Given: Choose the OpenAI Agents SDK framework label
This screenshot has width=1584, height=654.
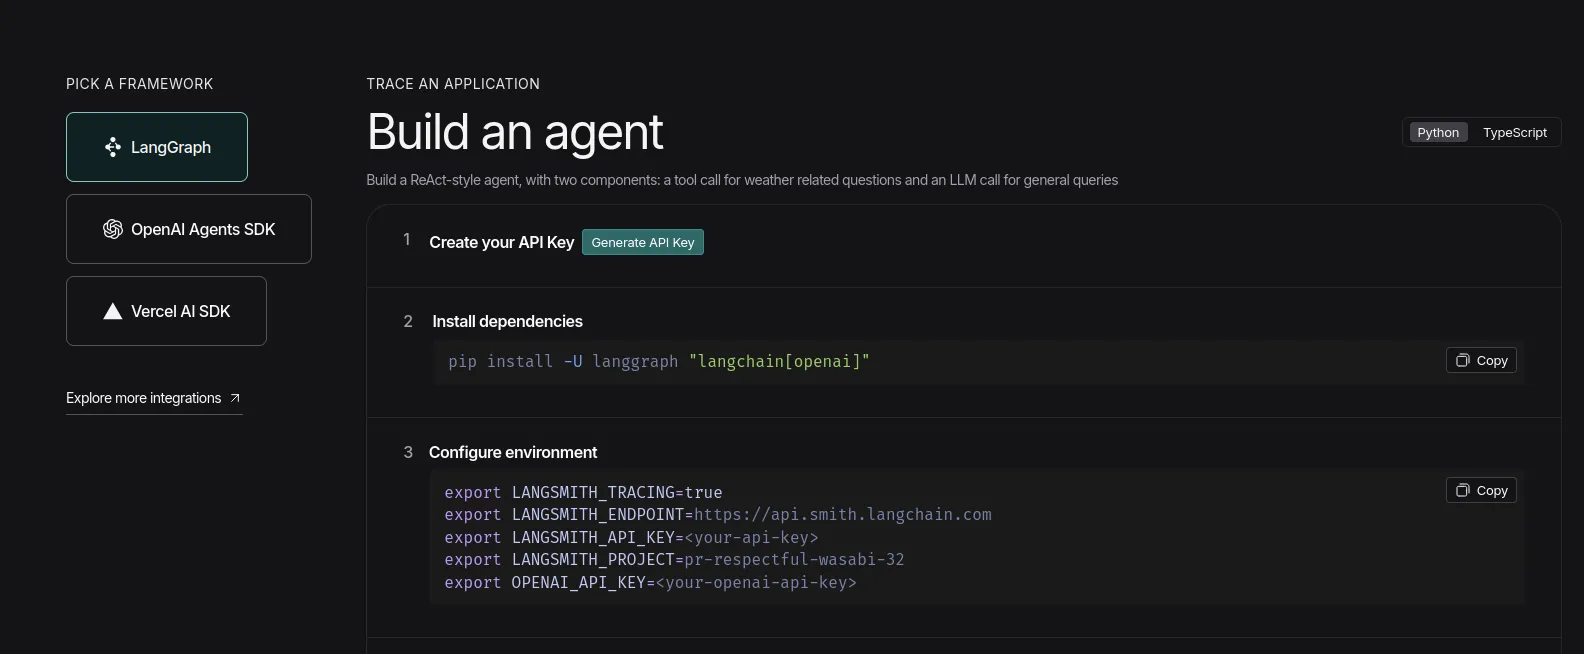Looking at the screenshot, I should click(x=203, y=229).
